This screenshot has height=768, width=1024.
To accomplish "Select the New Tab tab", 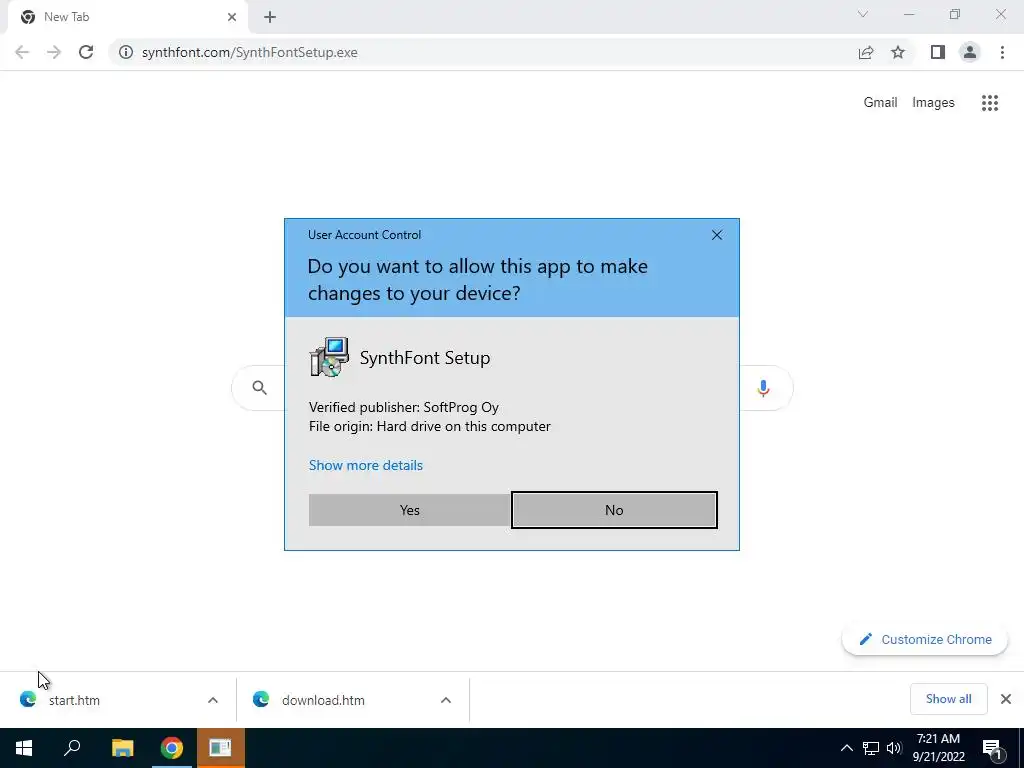I will (x=127, y=17).
